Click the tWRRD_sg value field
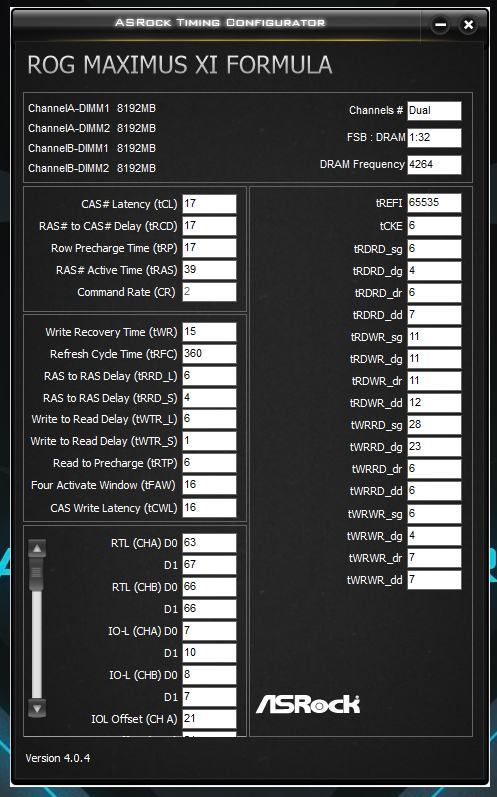 click(x=434, y=425)
